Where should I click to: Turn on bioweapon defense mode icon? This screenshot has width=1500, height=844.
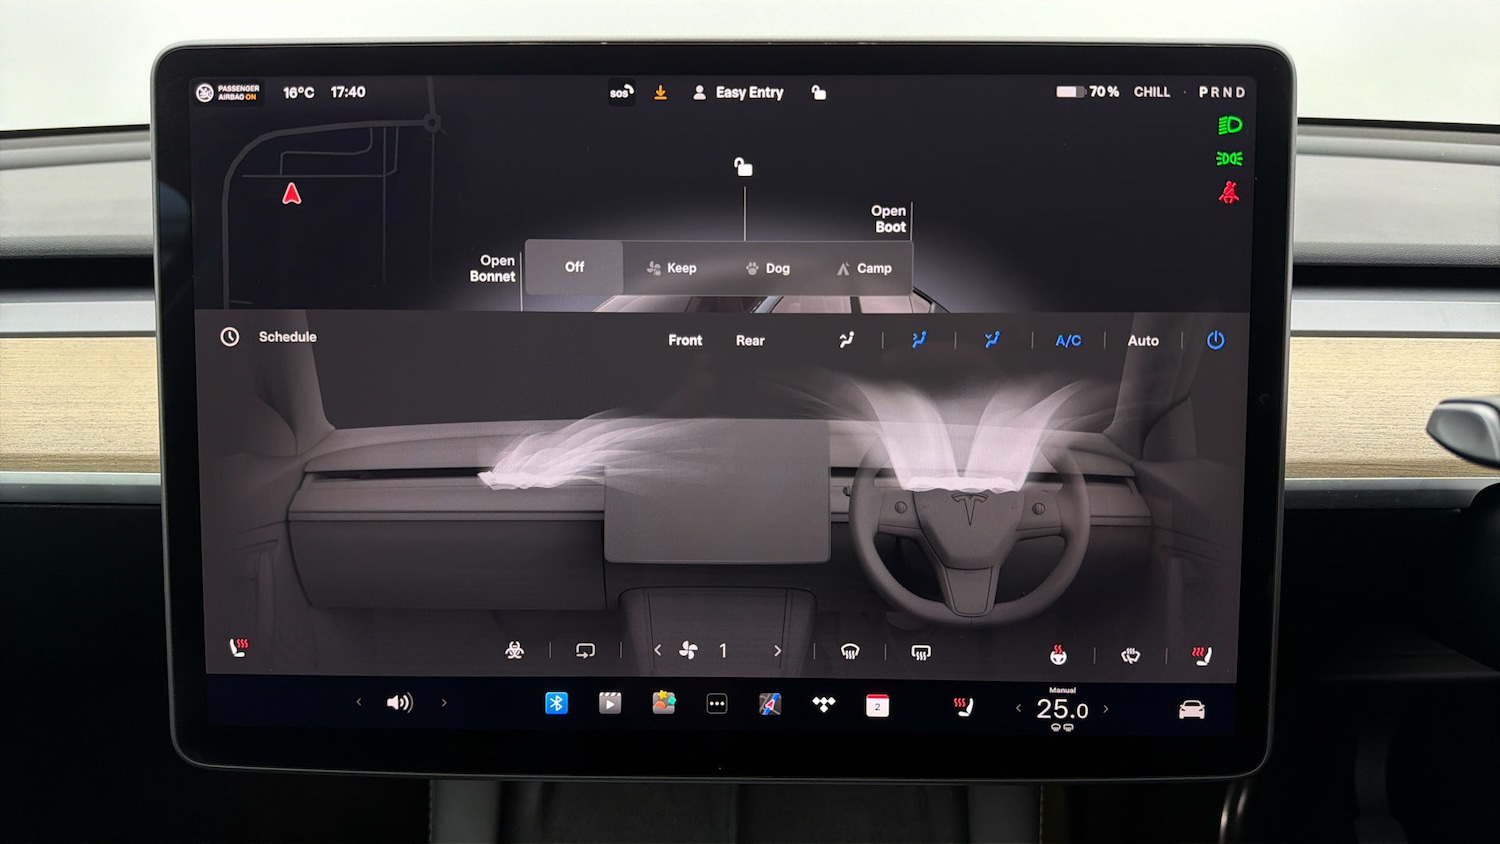(514, 651)
